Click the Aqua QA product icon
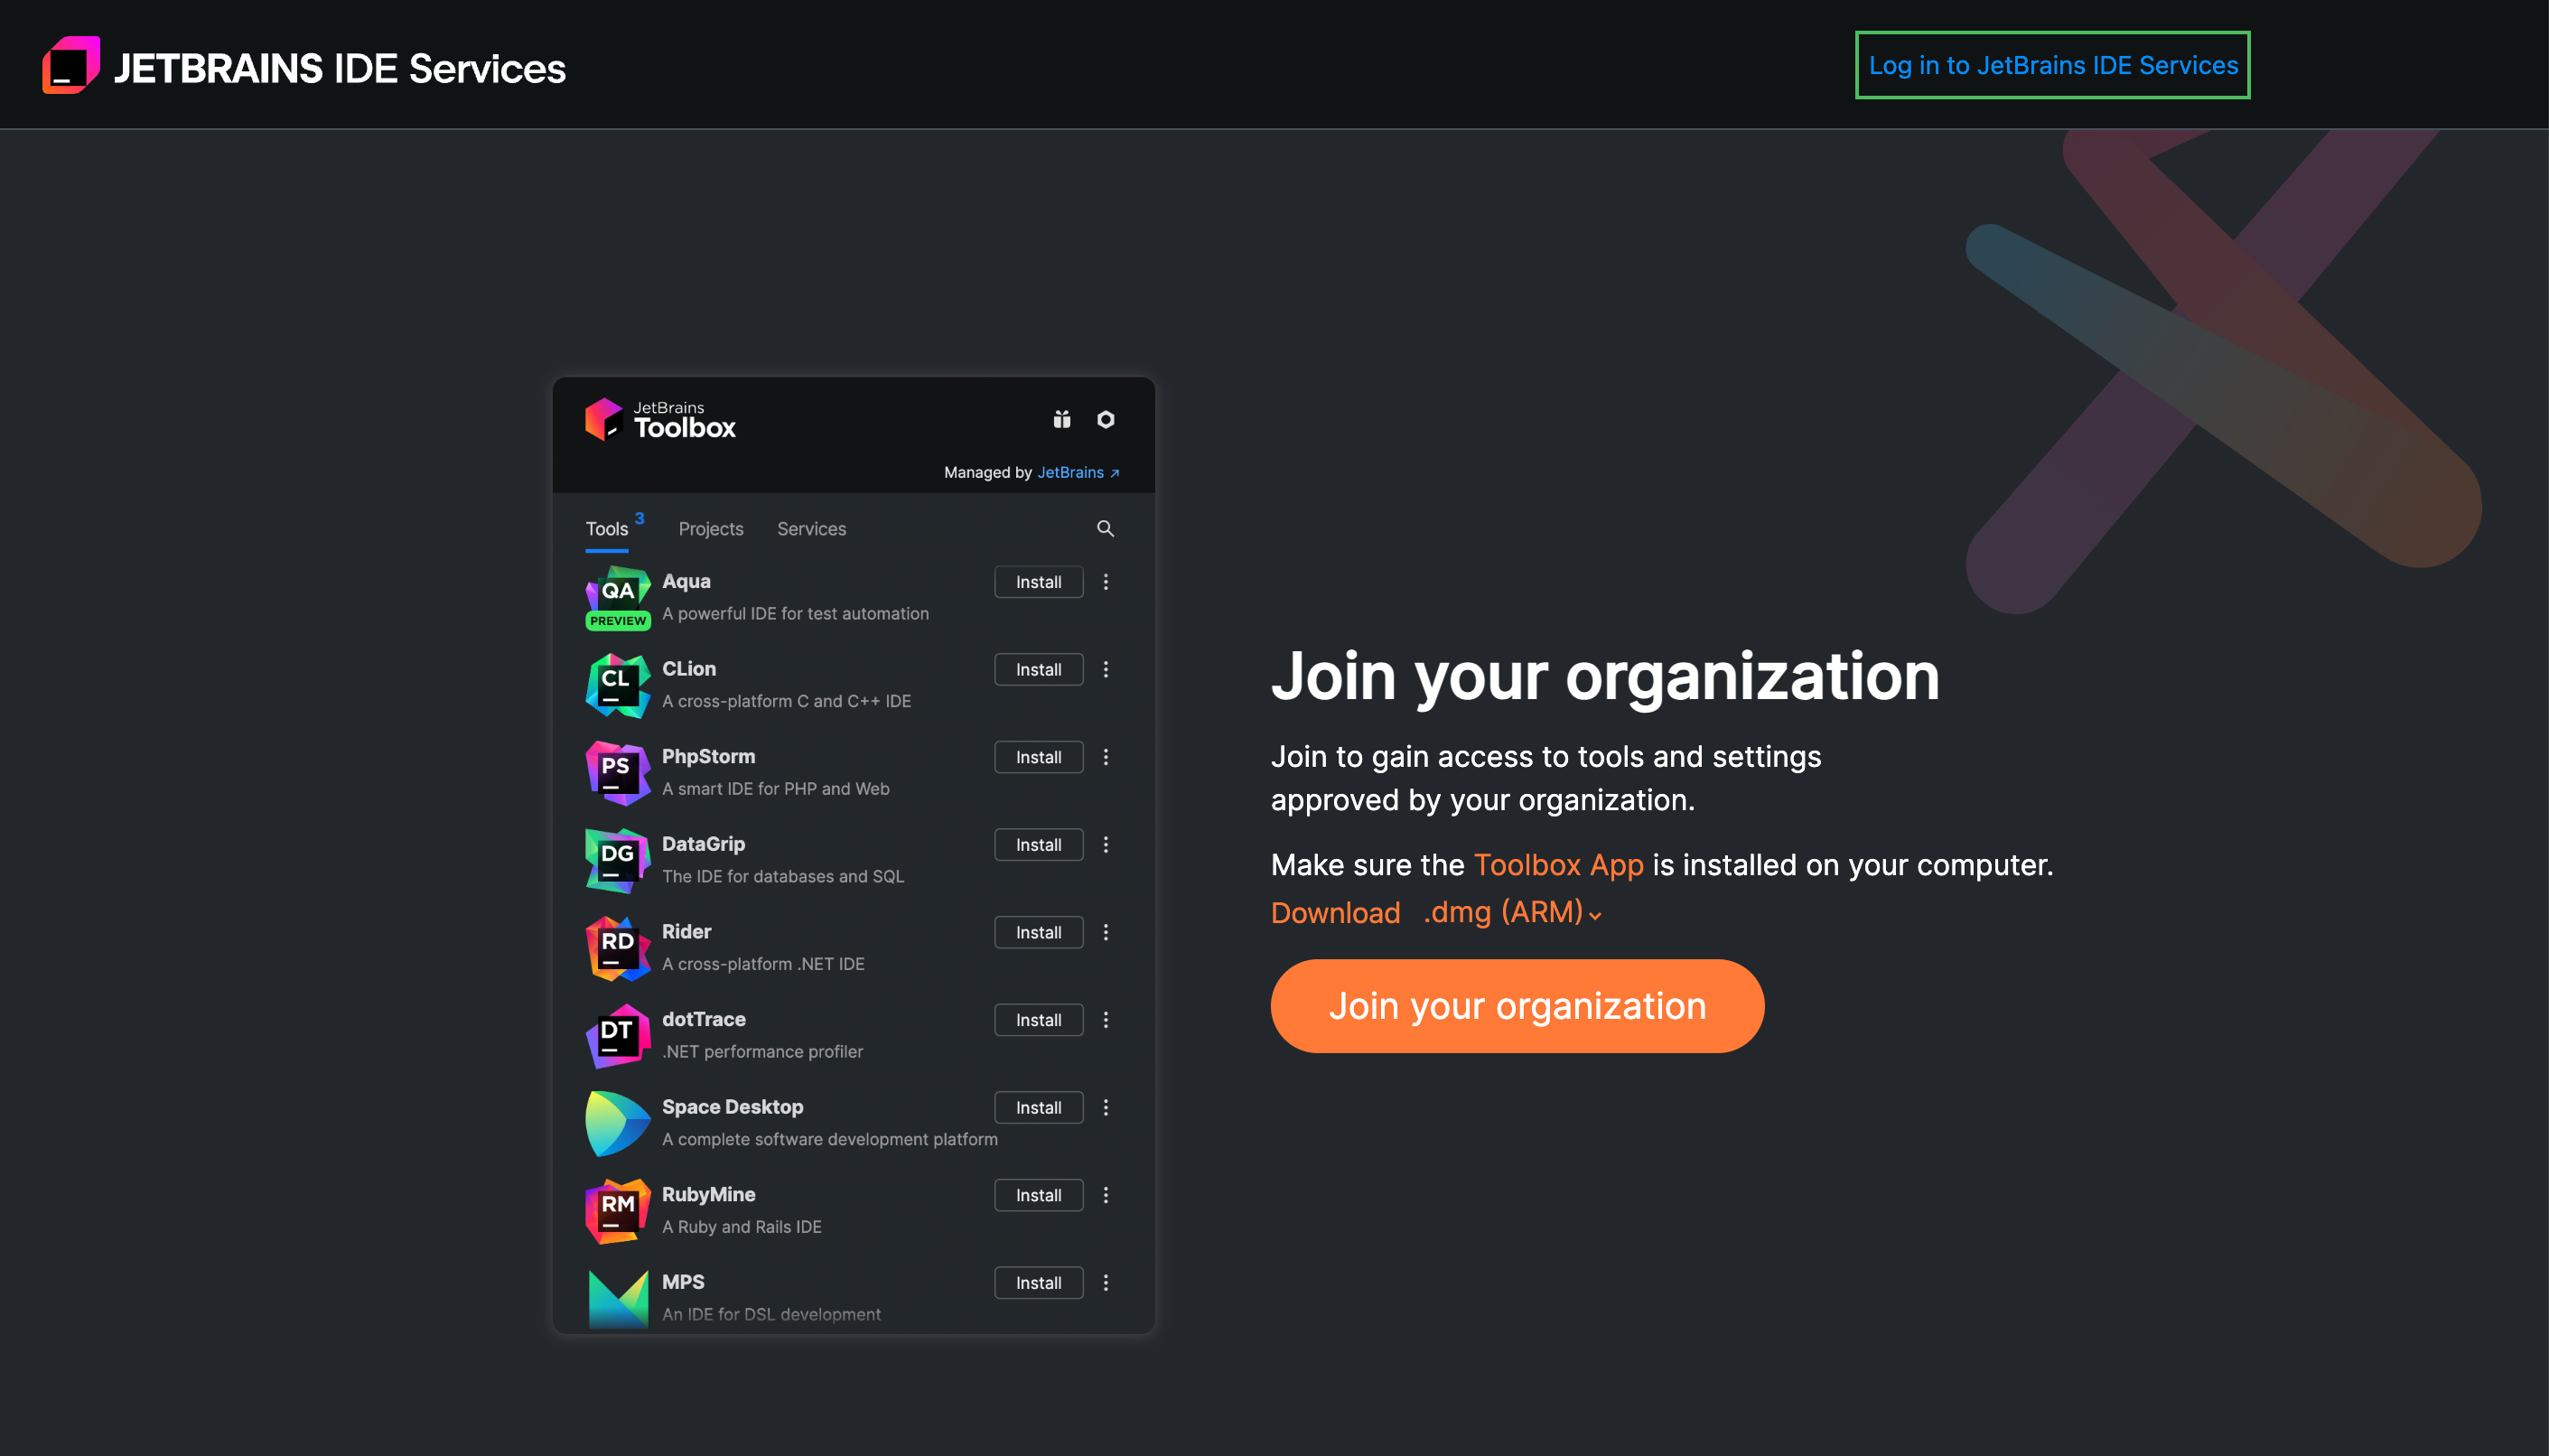This screenshot has height=1456, width=2549. coord(617,596)
